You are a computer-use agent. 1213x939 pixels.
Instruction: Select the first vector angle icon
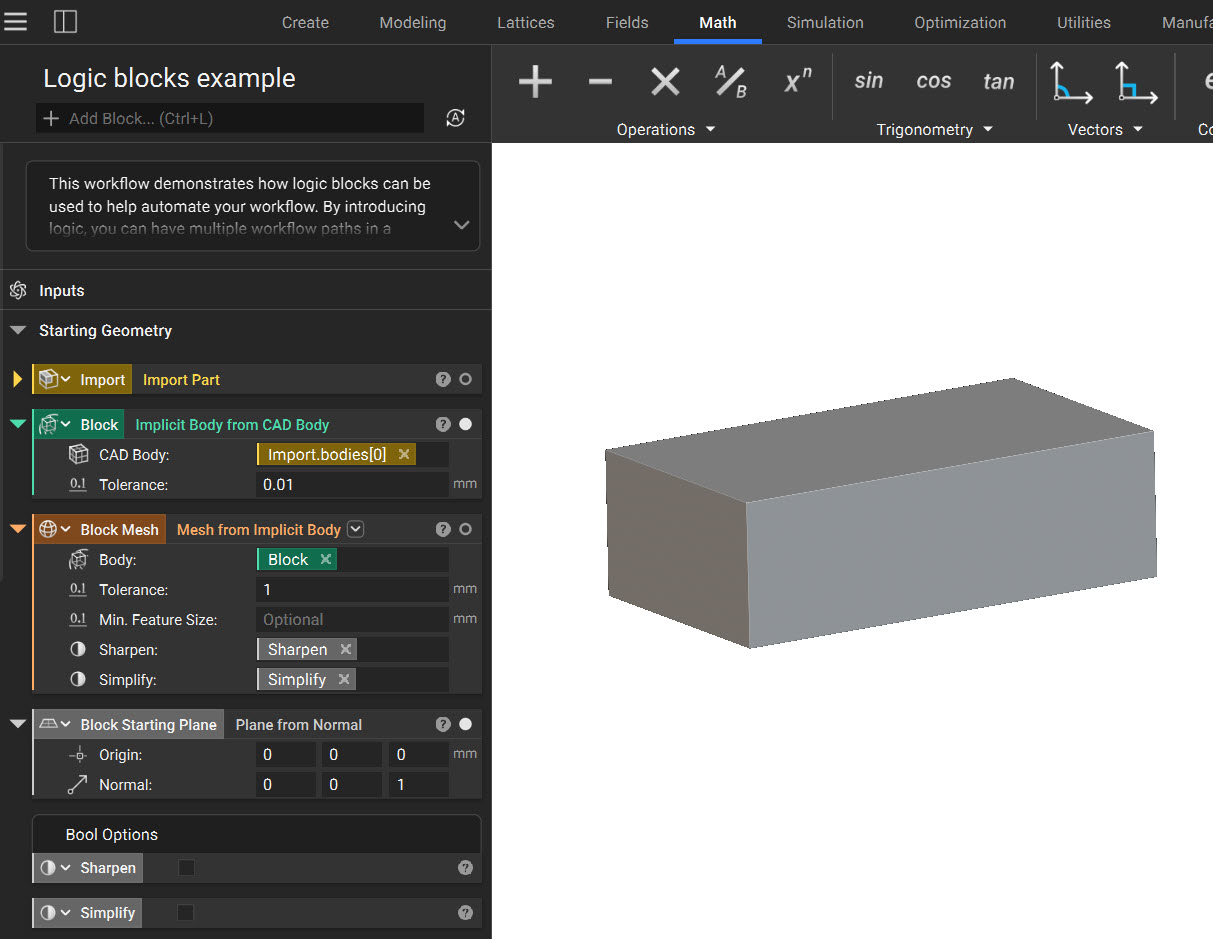pos(1072,82)
